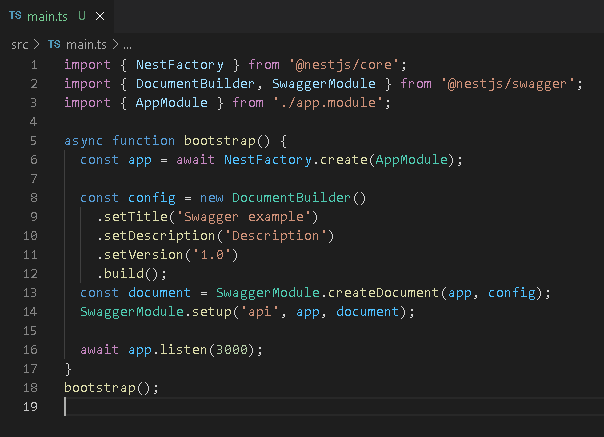Click 'DocumentBuilder' in import on line 2
The image size is (604, 437).
pyautogui.click(x=195, y=84)
